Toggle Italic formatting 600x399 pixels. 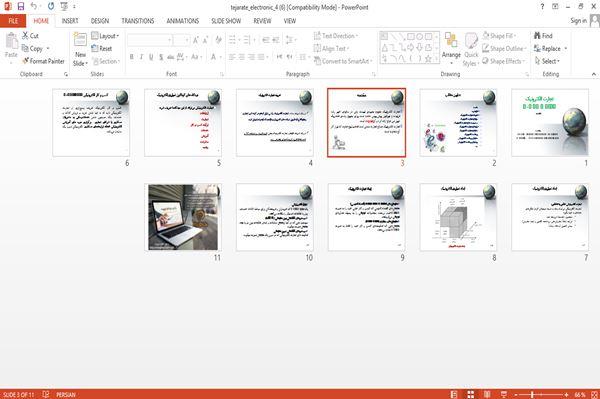[x=141, y=57]
